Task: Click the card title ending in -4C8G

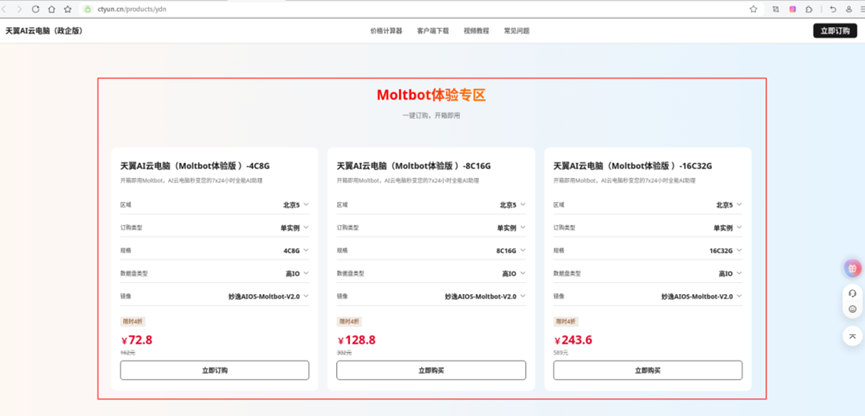Action: 195,166
